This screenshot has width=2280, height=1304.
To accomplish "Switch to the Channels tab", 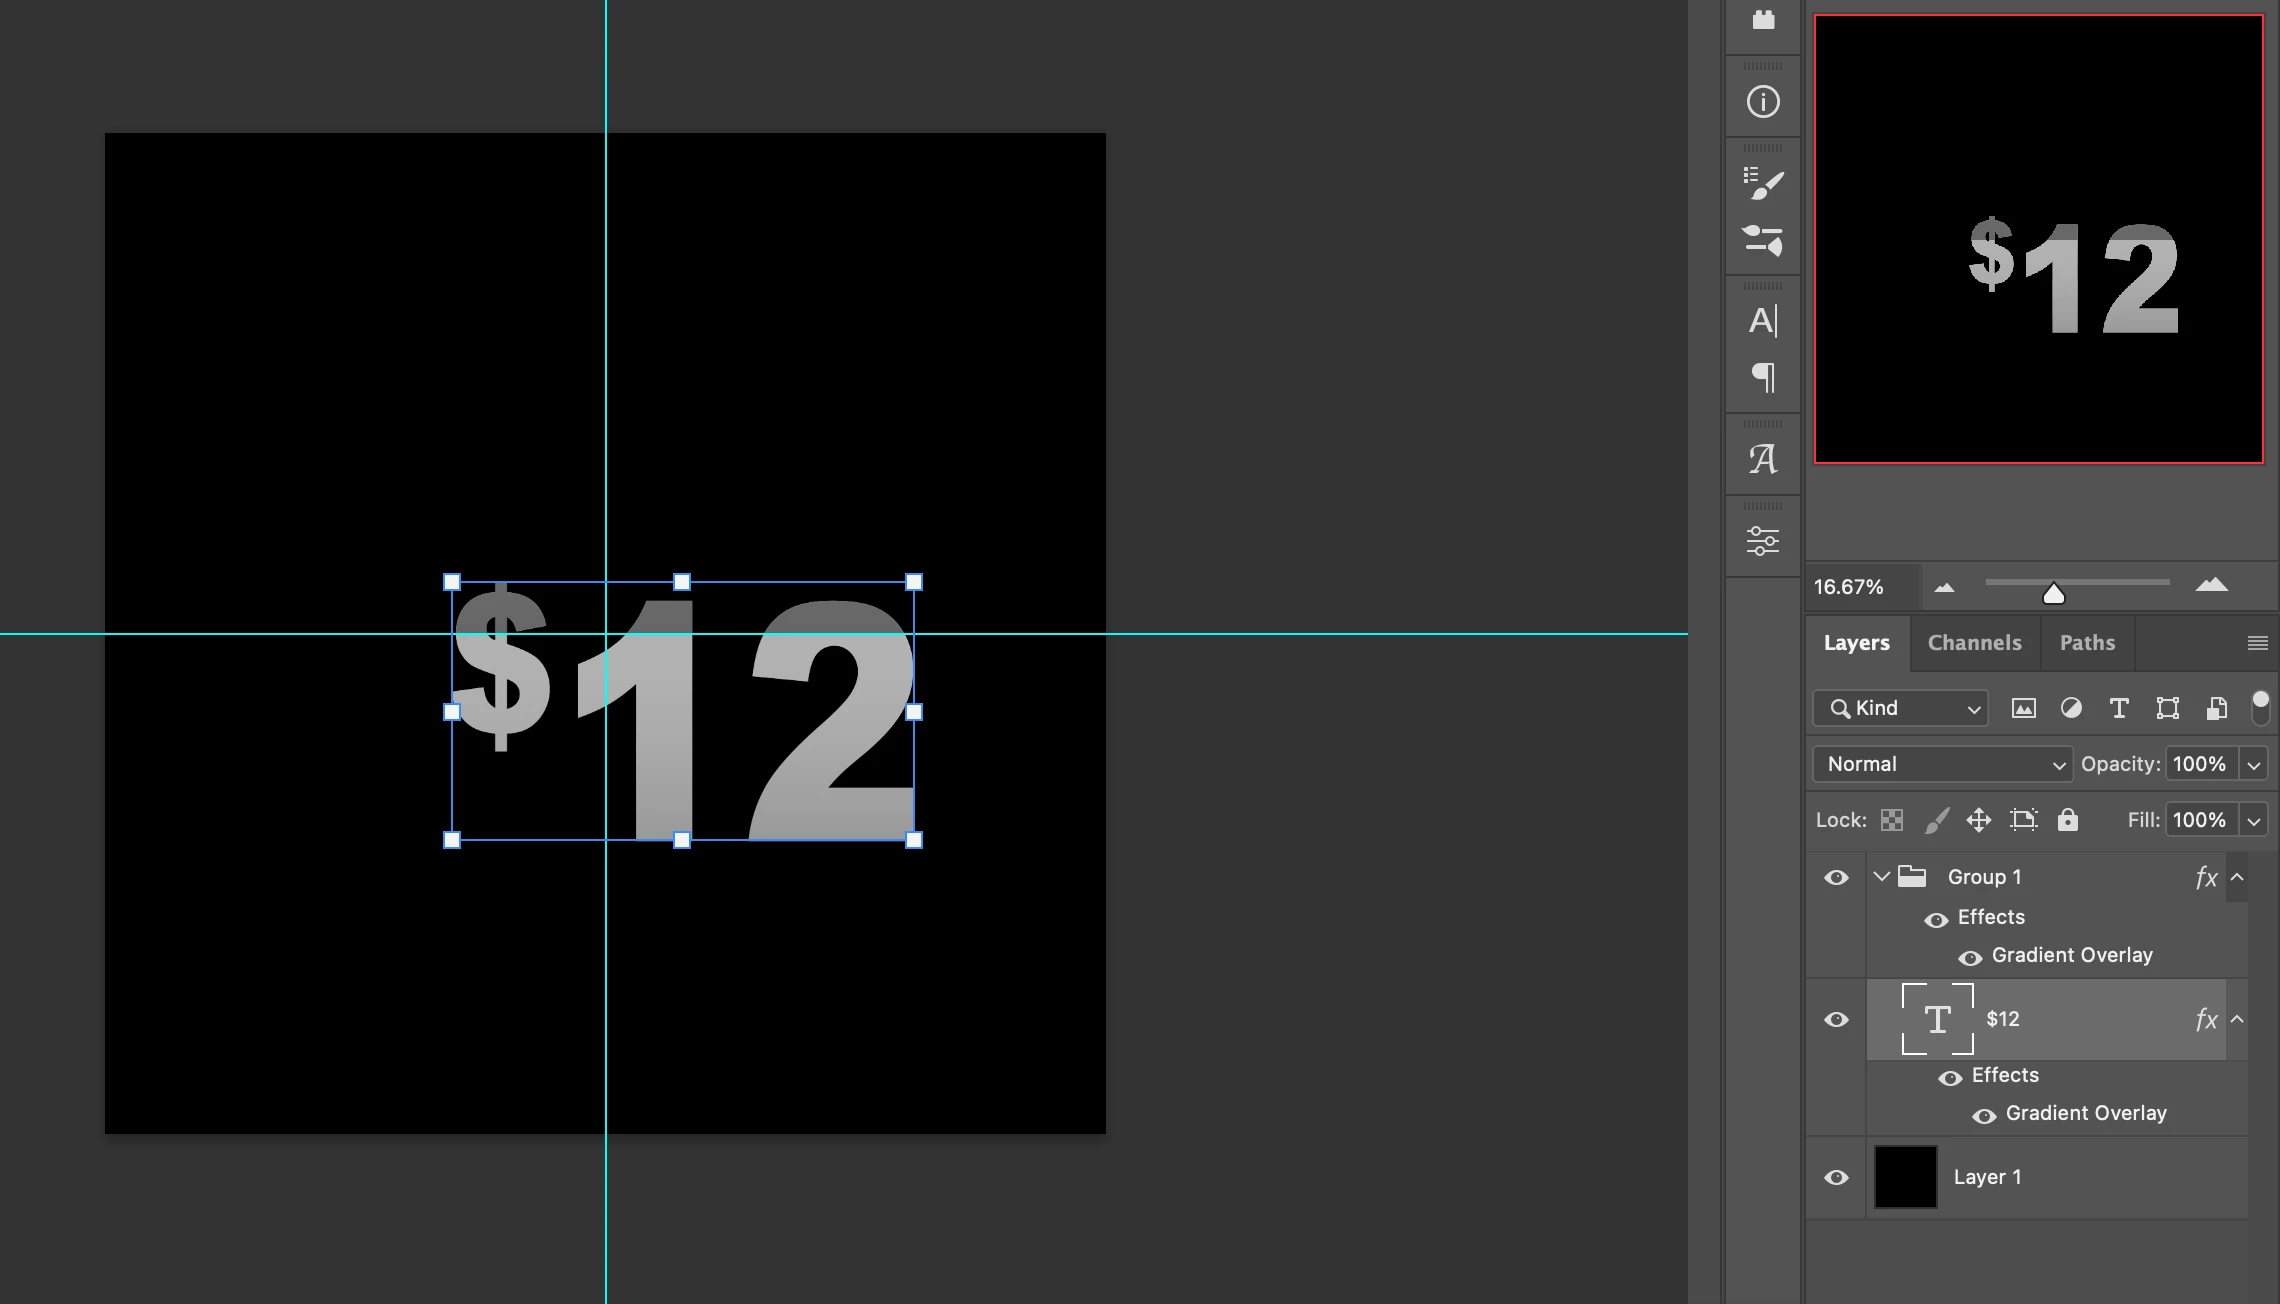I will point(1974,643).
